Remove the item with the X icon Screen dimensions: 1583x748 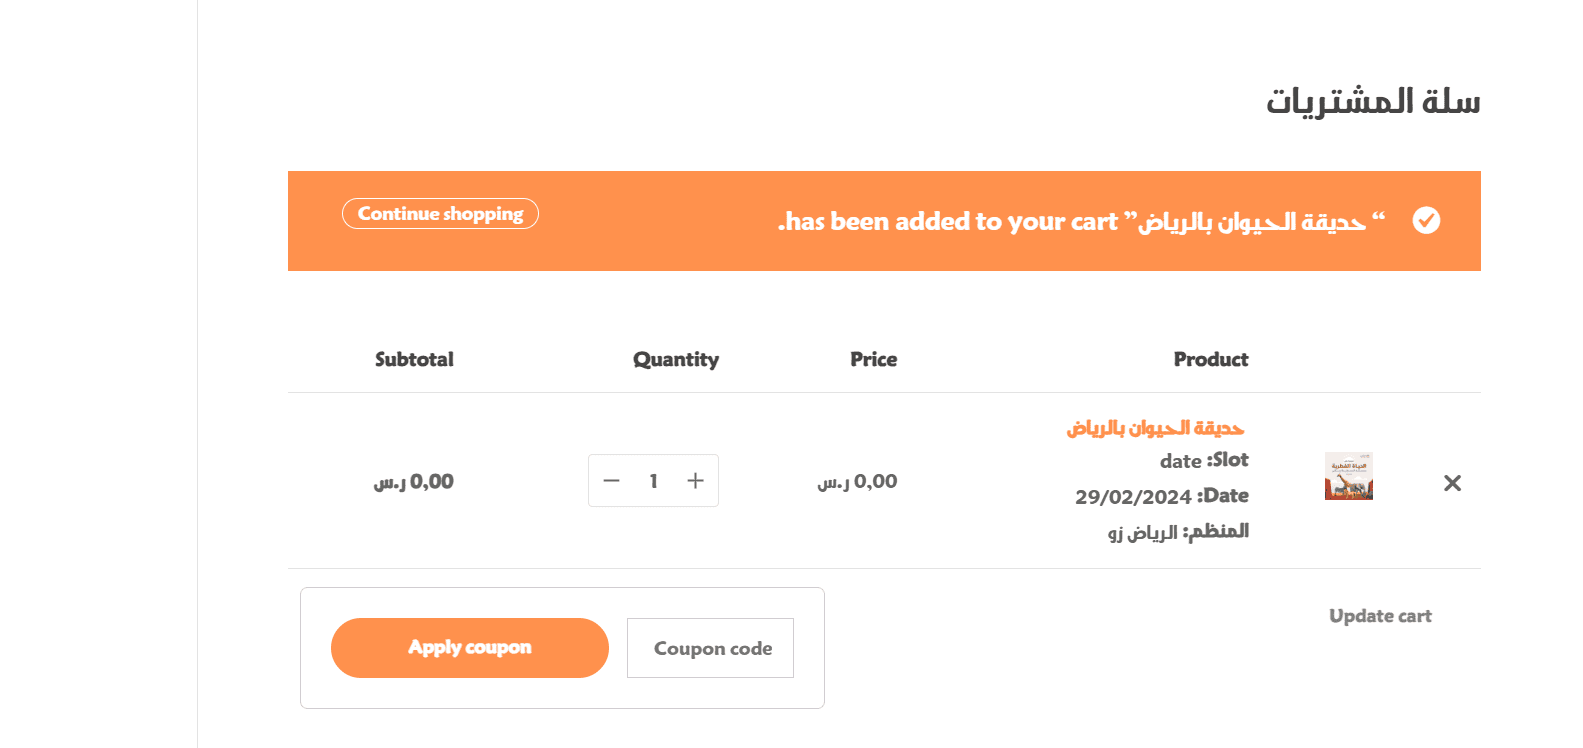1452,483
